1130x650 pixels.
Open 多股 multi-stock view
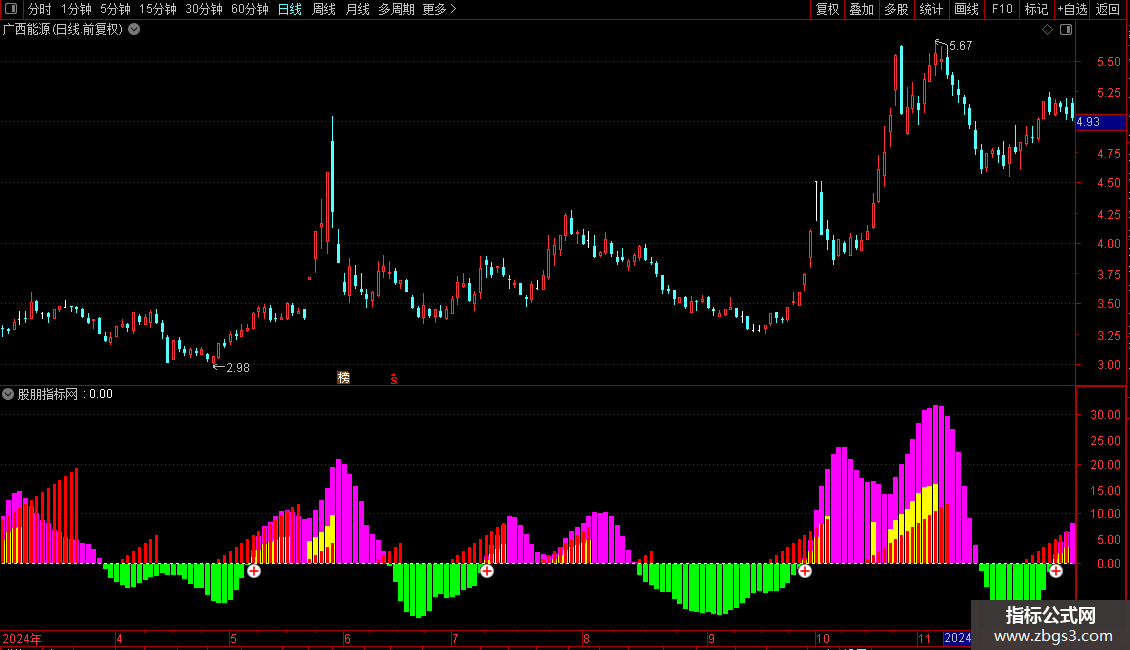[896, 9]
